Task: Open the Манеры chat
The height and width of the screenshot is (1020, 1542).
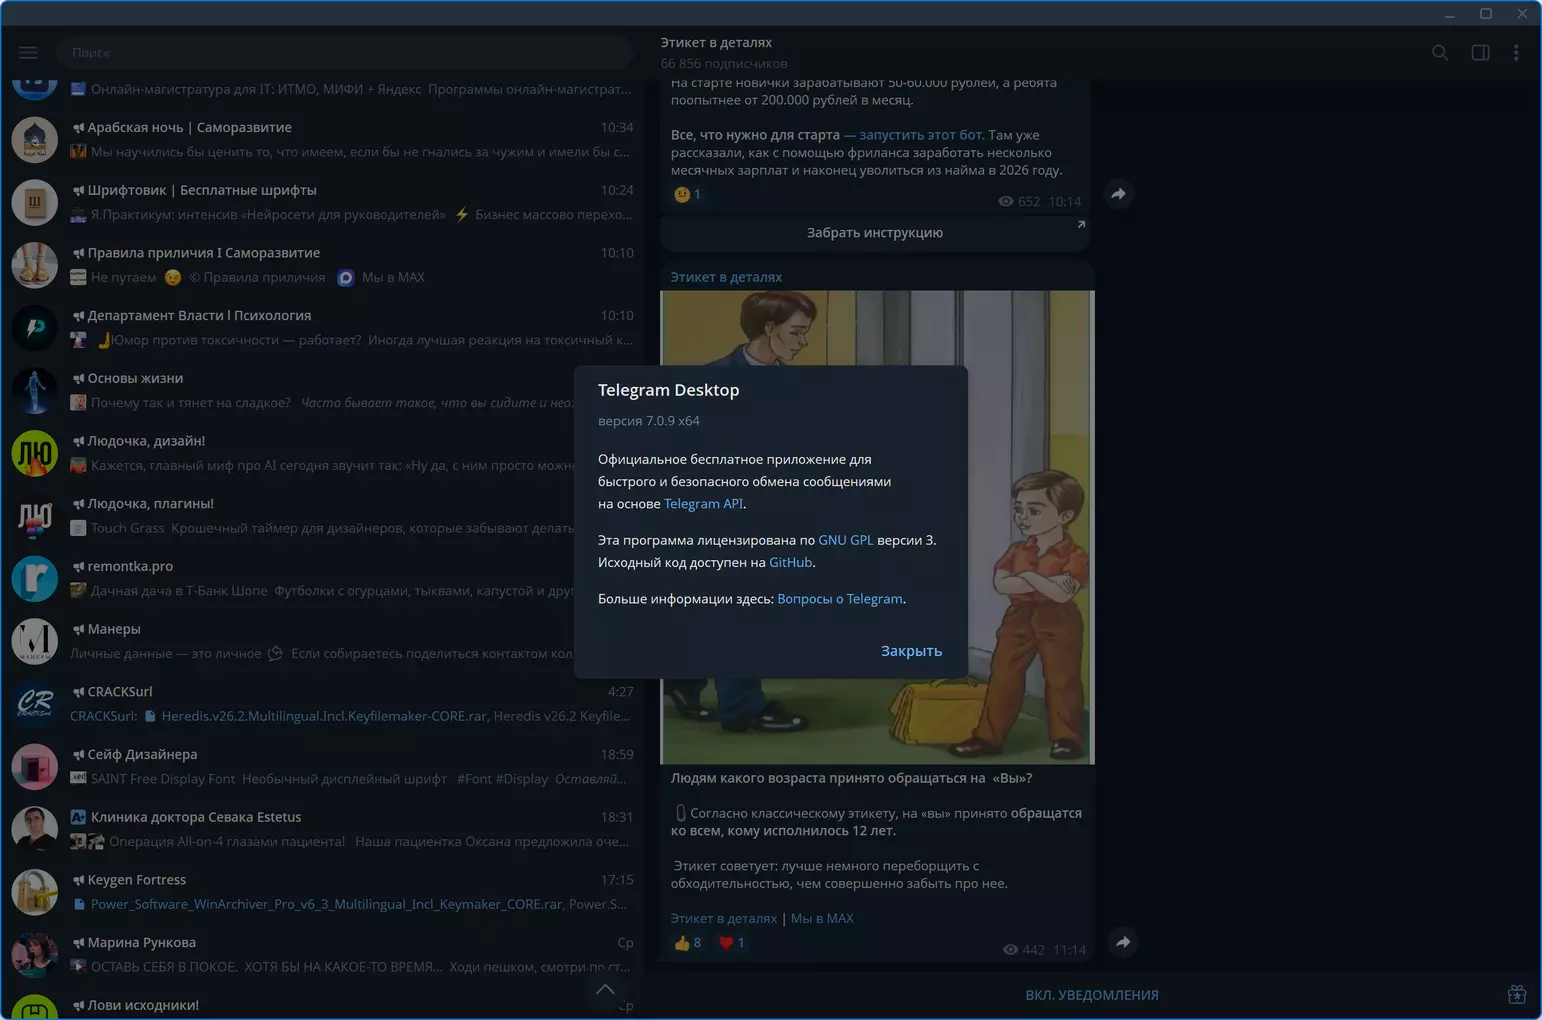Action: [322, 641]
